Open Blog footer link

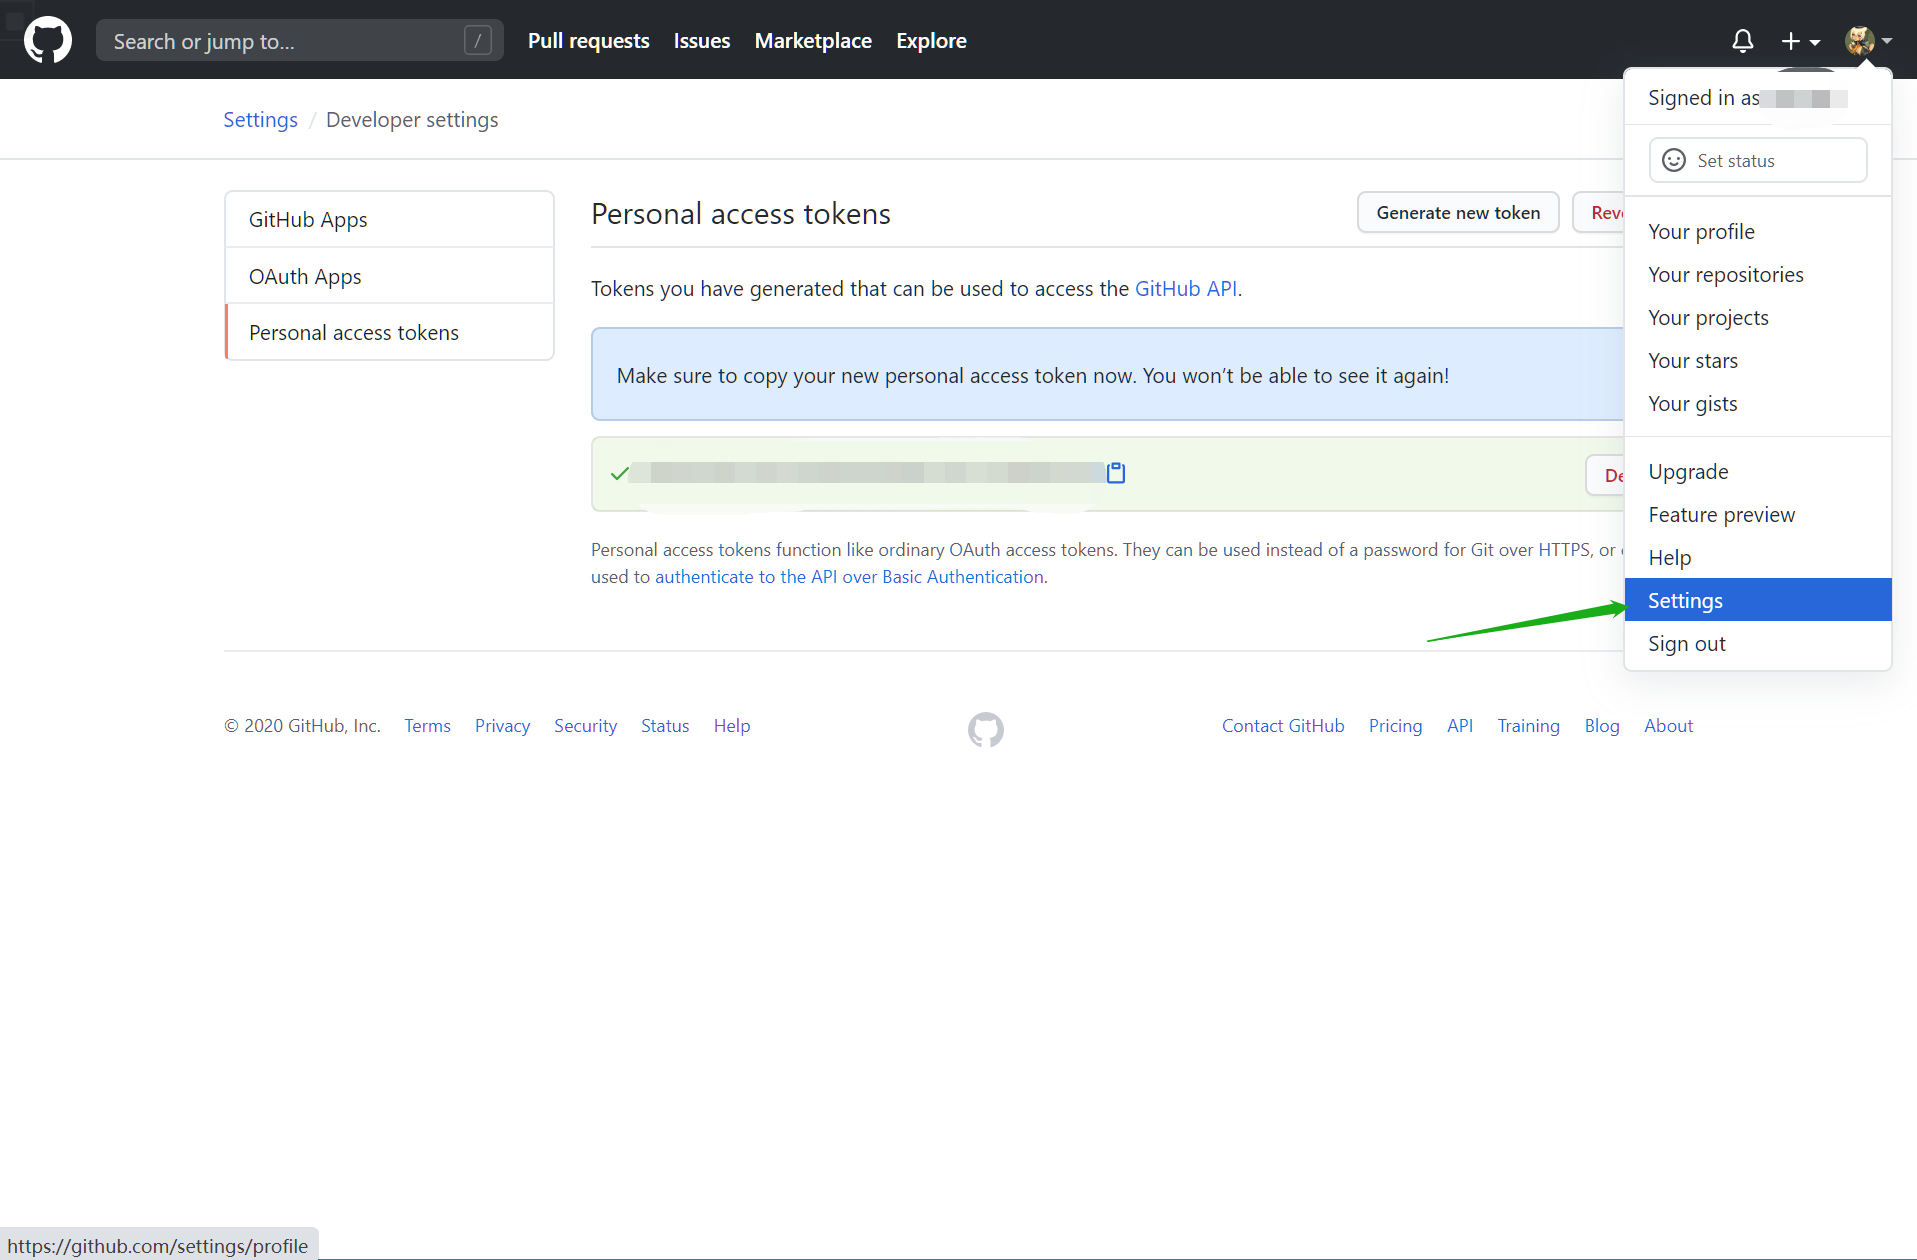1601,726
